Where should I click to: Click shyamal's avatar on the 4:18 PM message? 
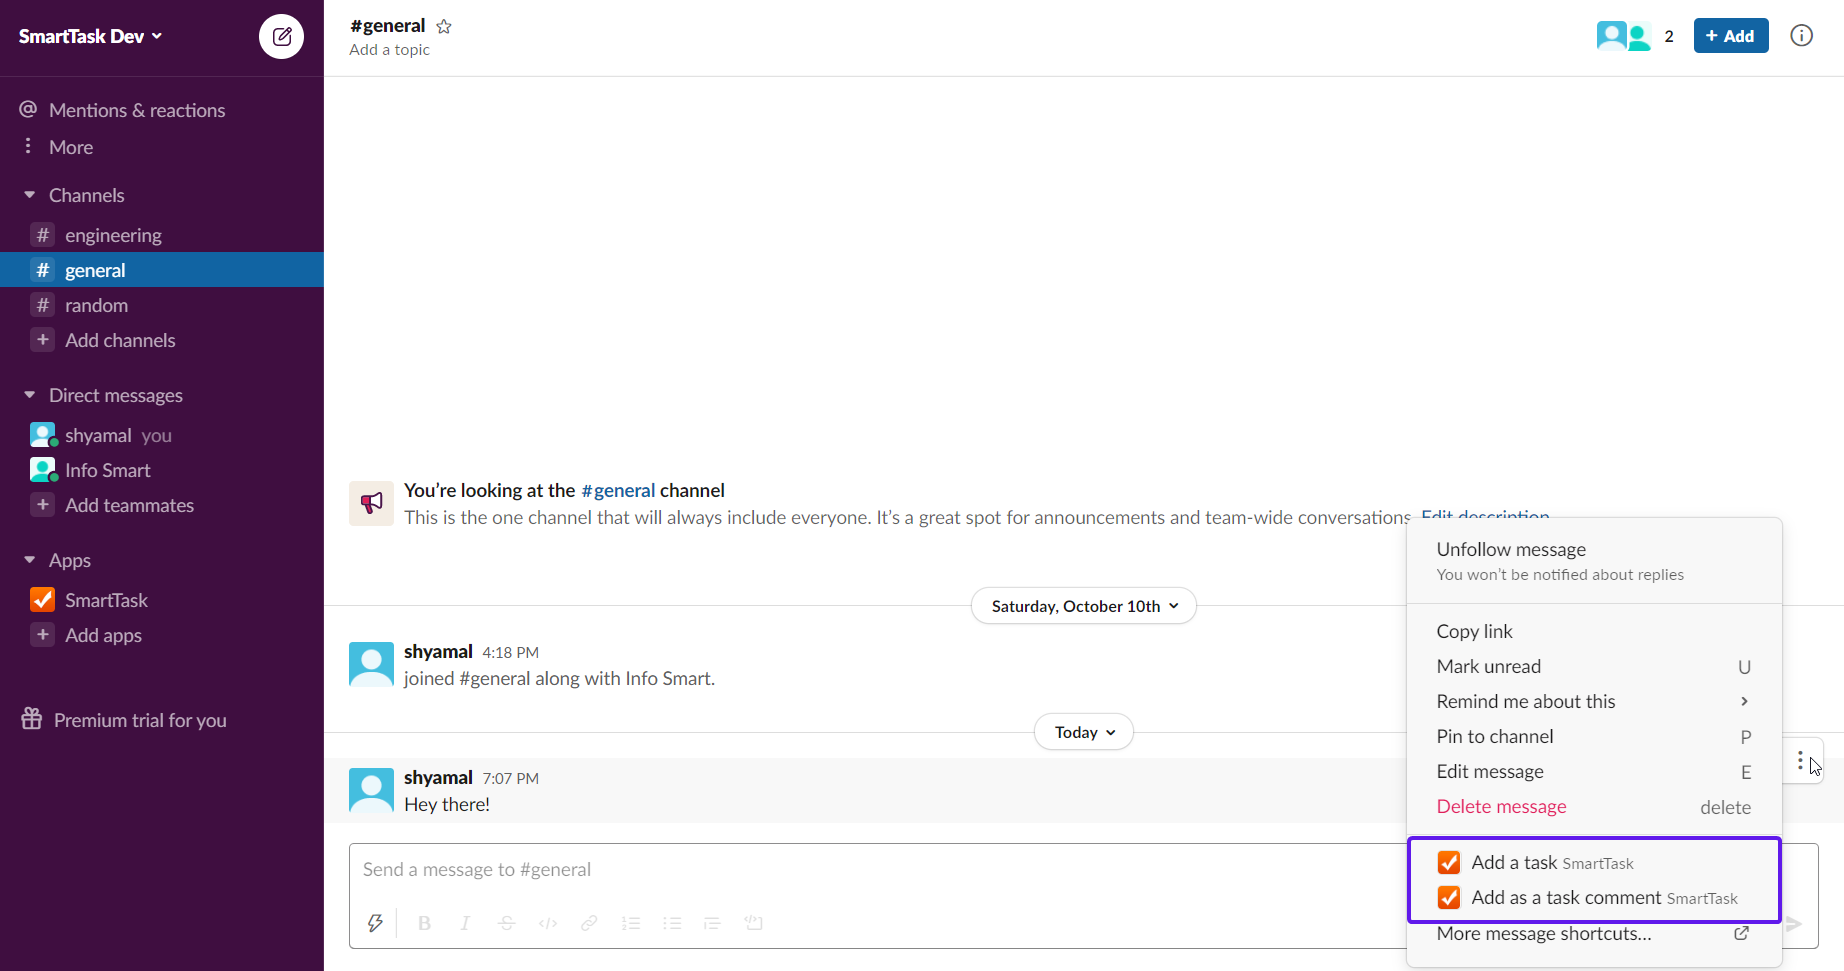pyautogui.click(x=371, y=664)
